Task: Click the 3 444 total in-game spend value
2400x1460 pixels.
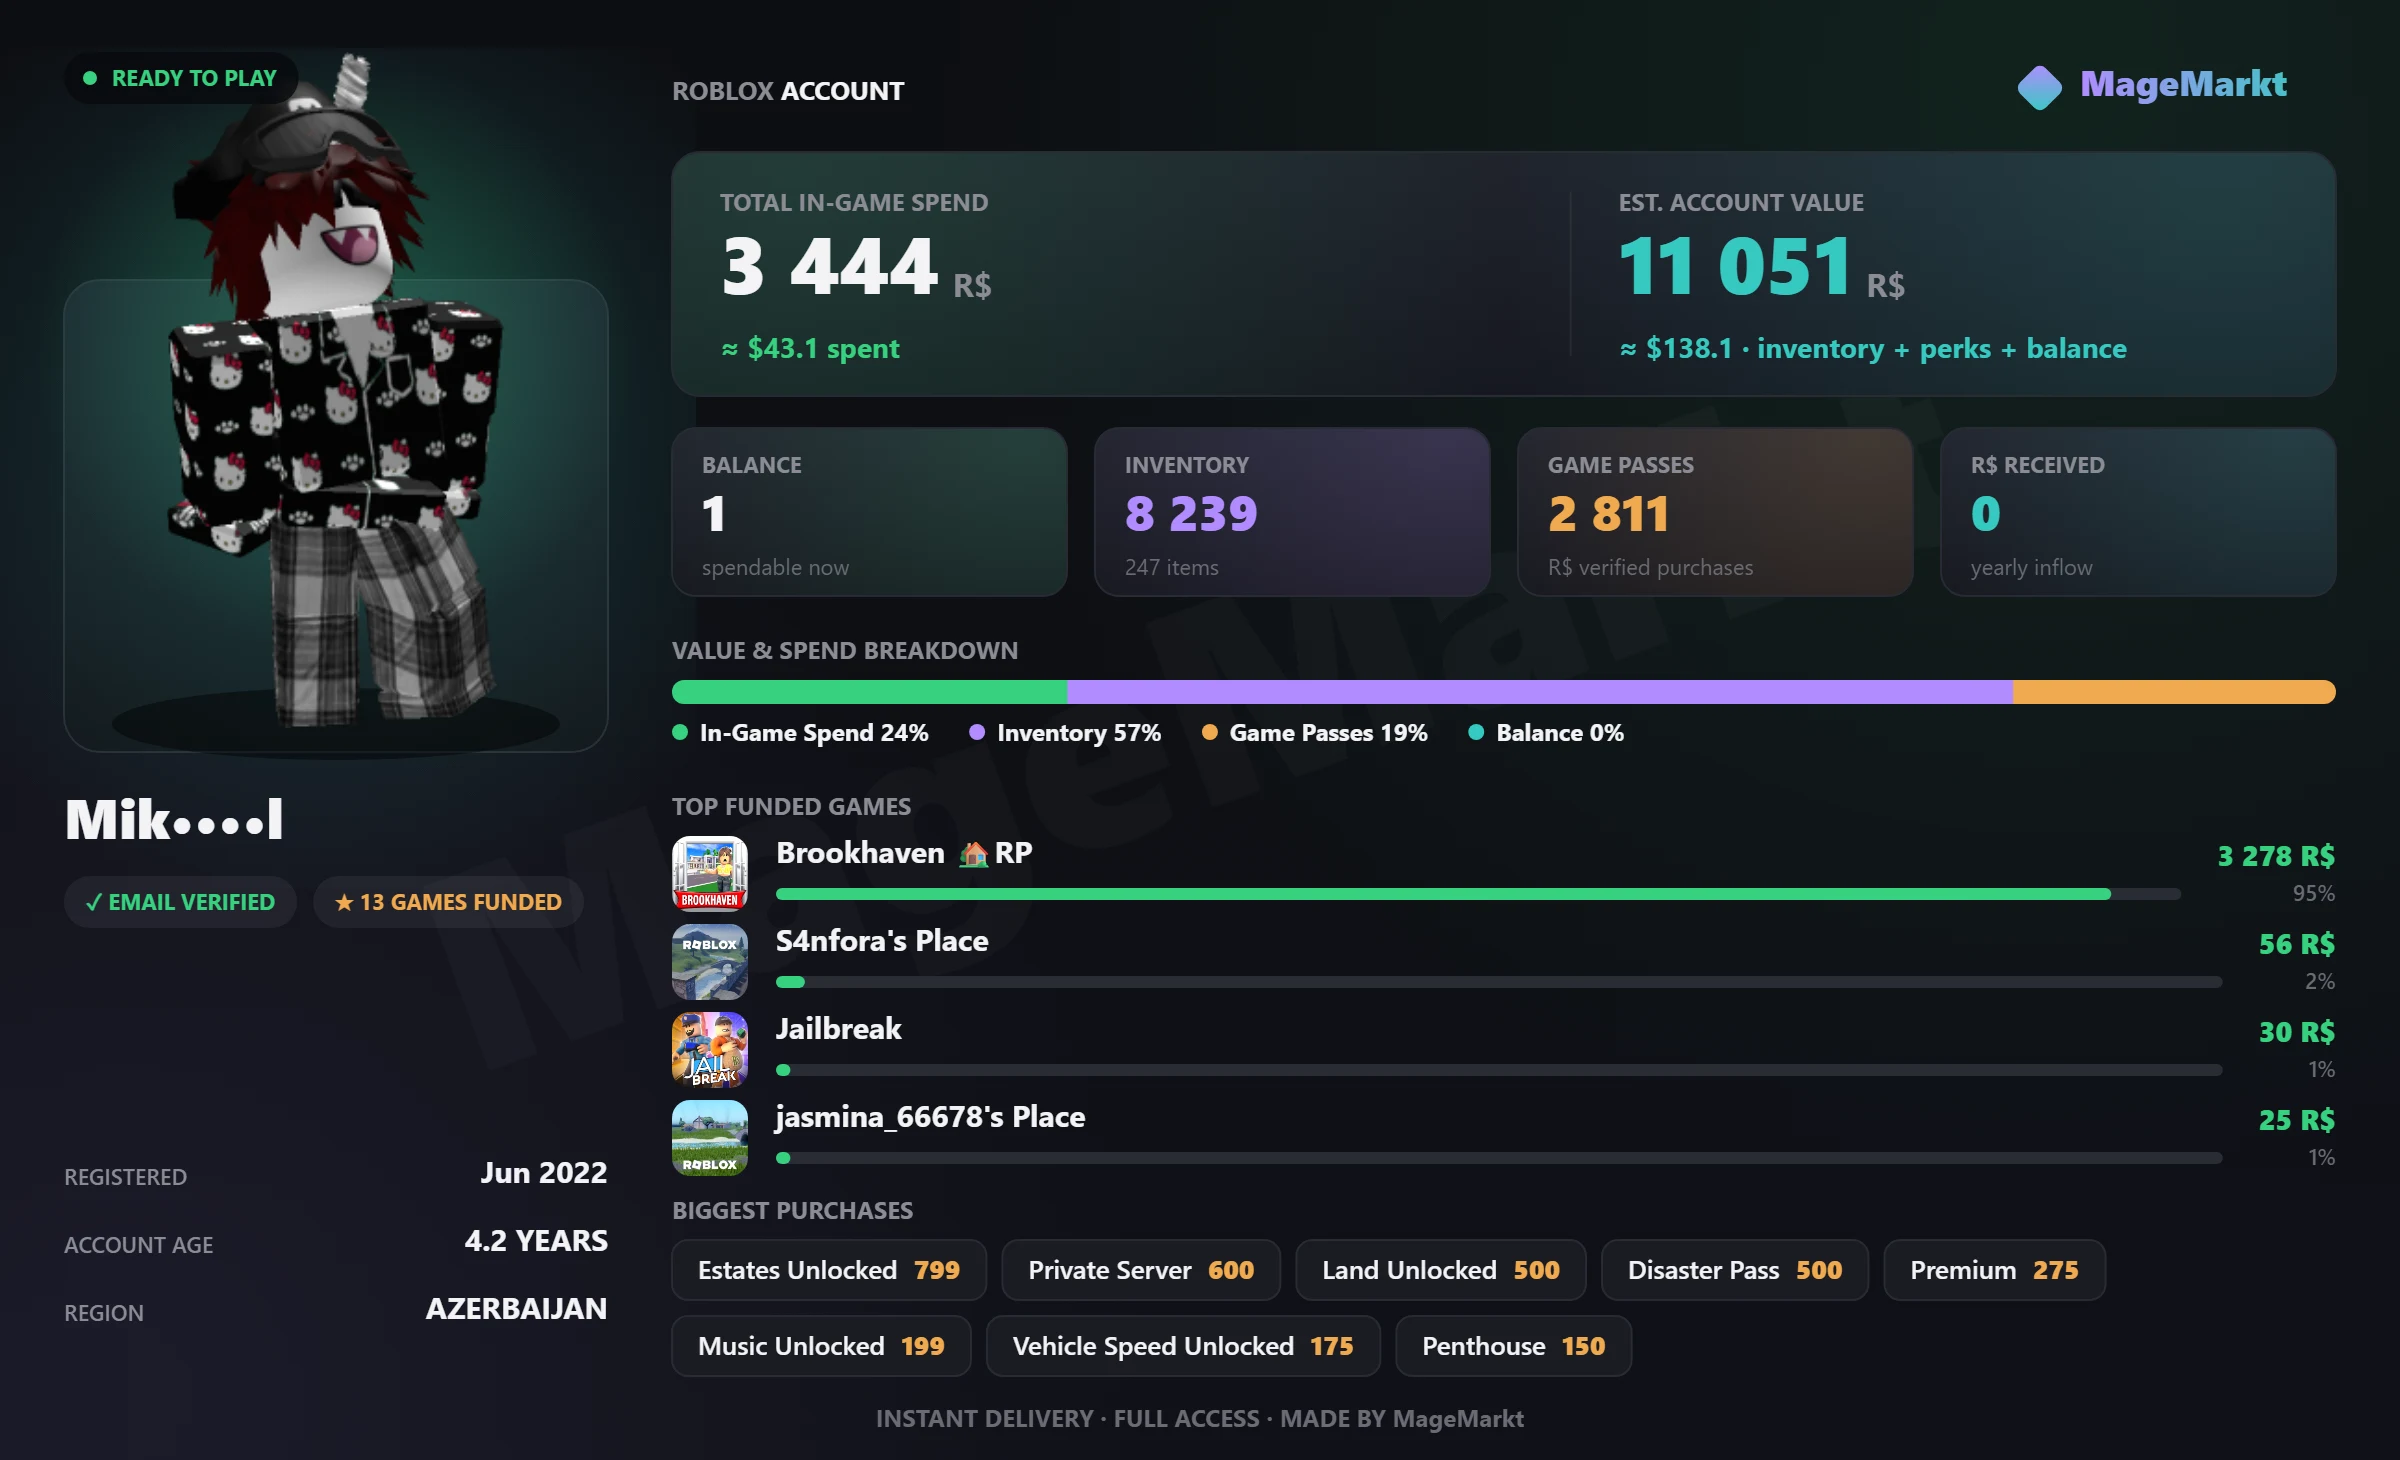Action: tap(830, 266)
